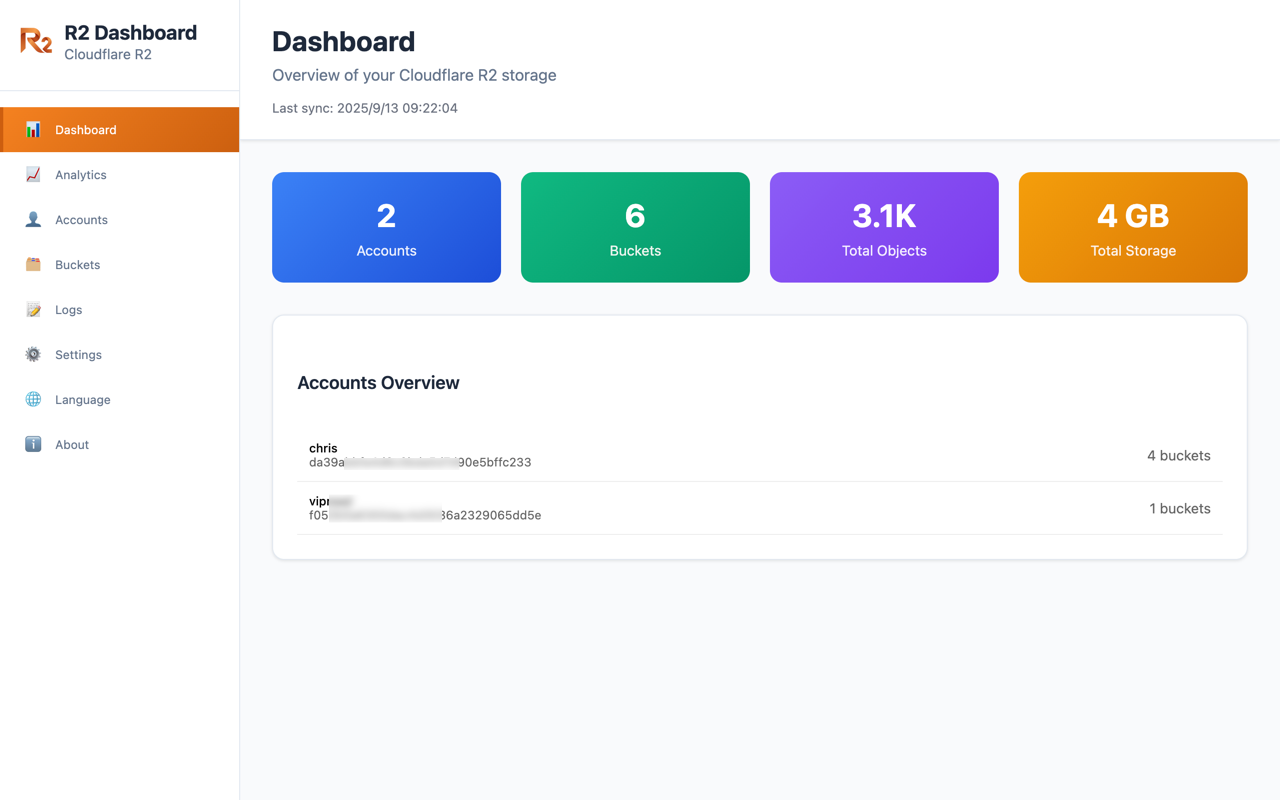Image resolution: width=1280 pixels, height=800 pixels.
Task: Select the About menu item
Action: [x=72, y=445]
